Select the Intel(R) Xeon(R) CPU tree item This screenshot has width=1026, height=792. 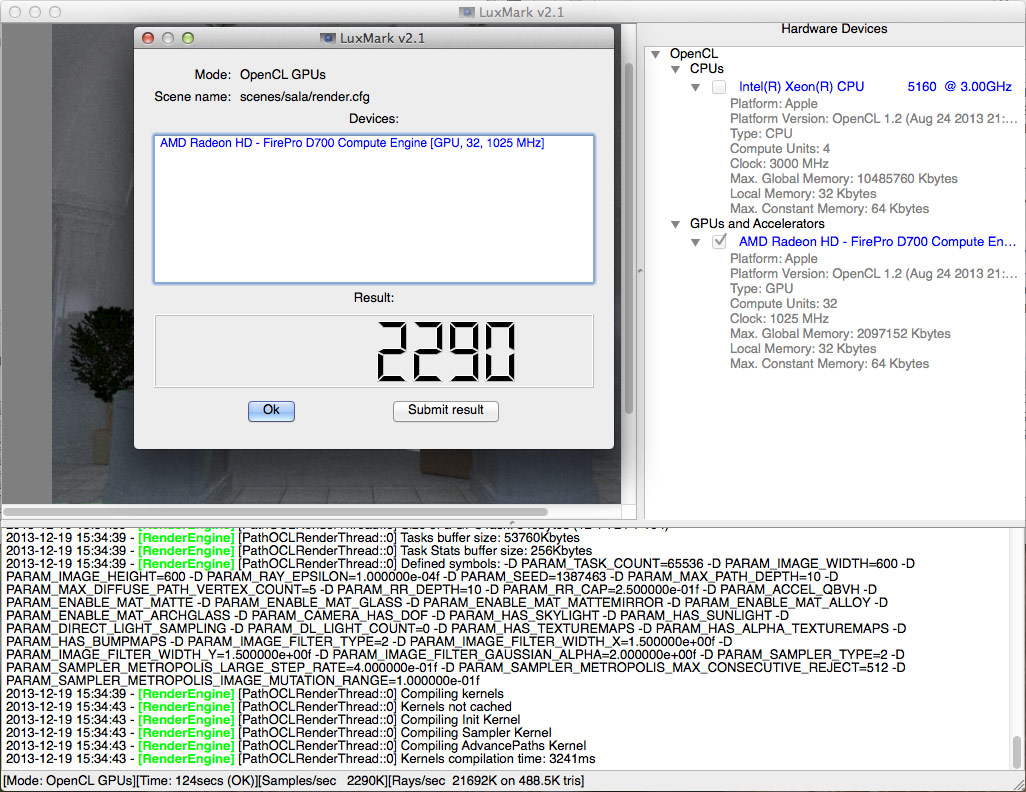[x=875, y=86]
